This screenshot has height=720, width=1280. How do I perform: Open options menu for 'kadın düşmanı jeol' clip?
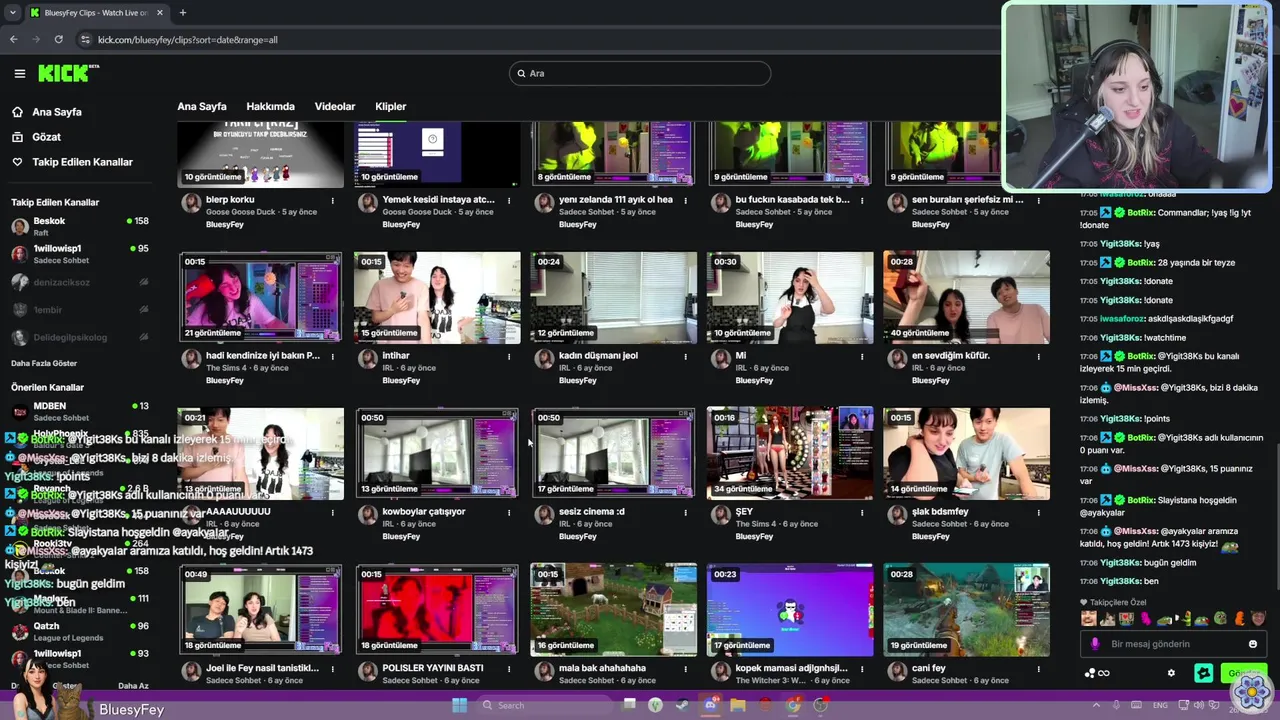click(686, 356)
